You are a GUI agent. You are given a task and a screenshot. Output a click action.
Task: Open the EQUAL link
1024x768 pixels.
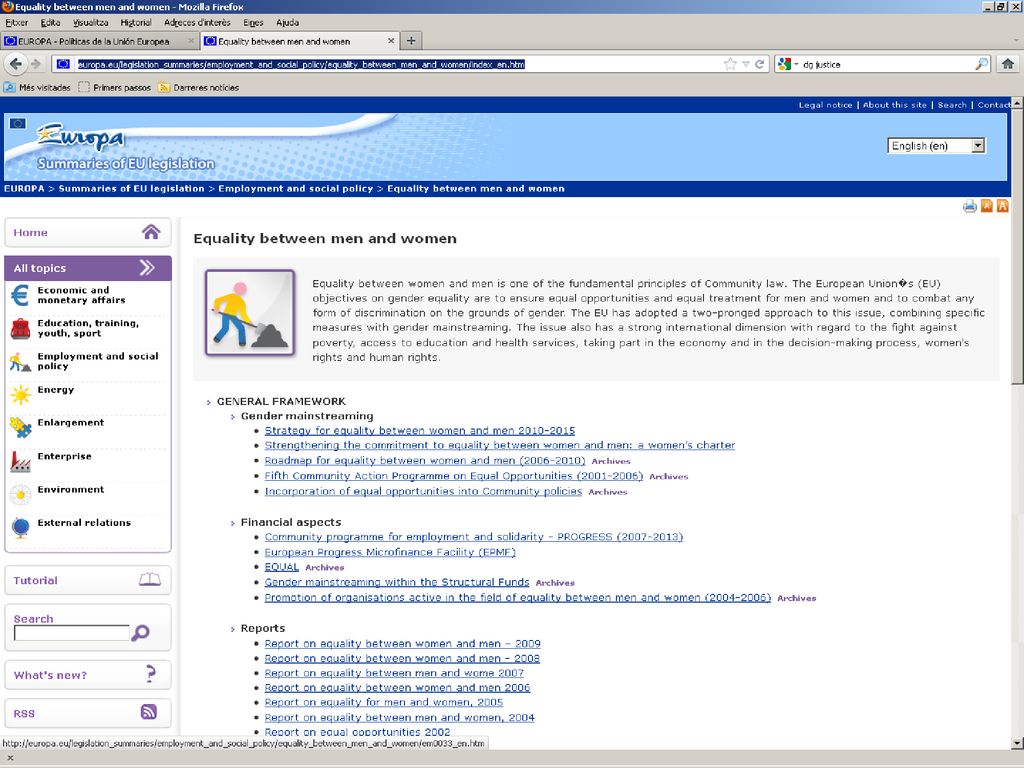pos(281,567)
